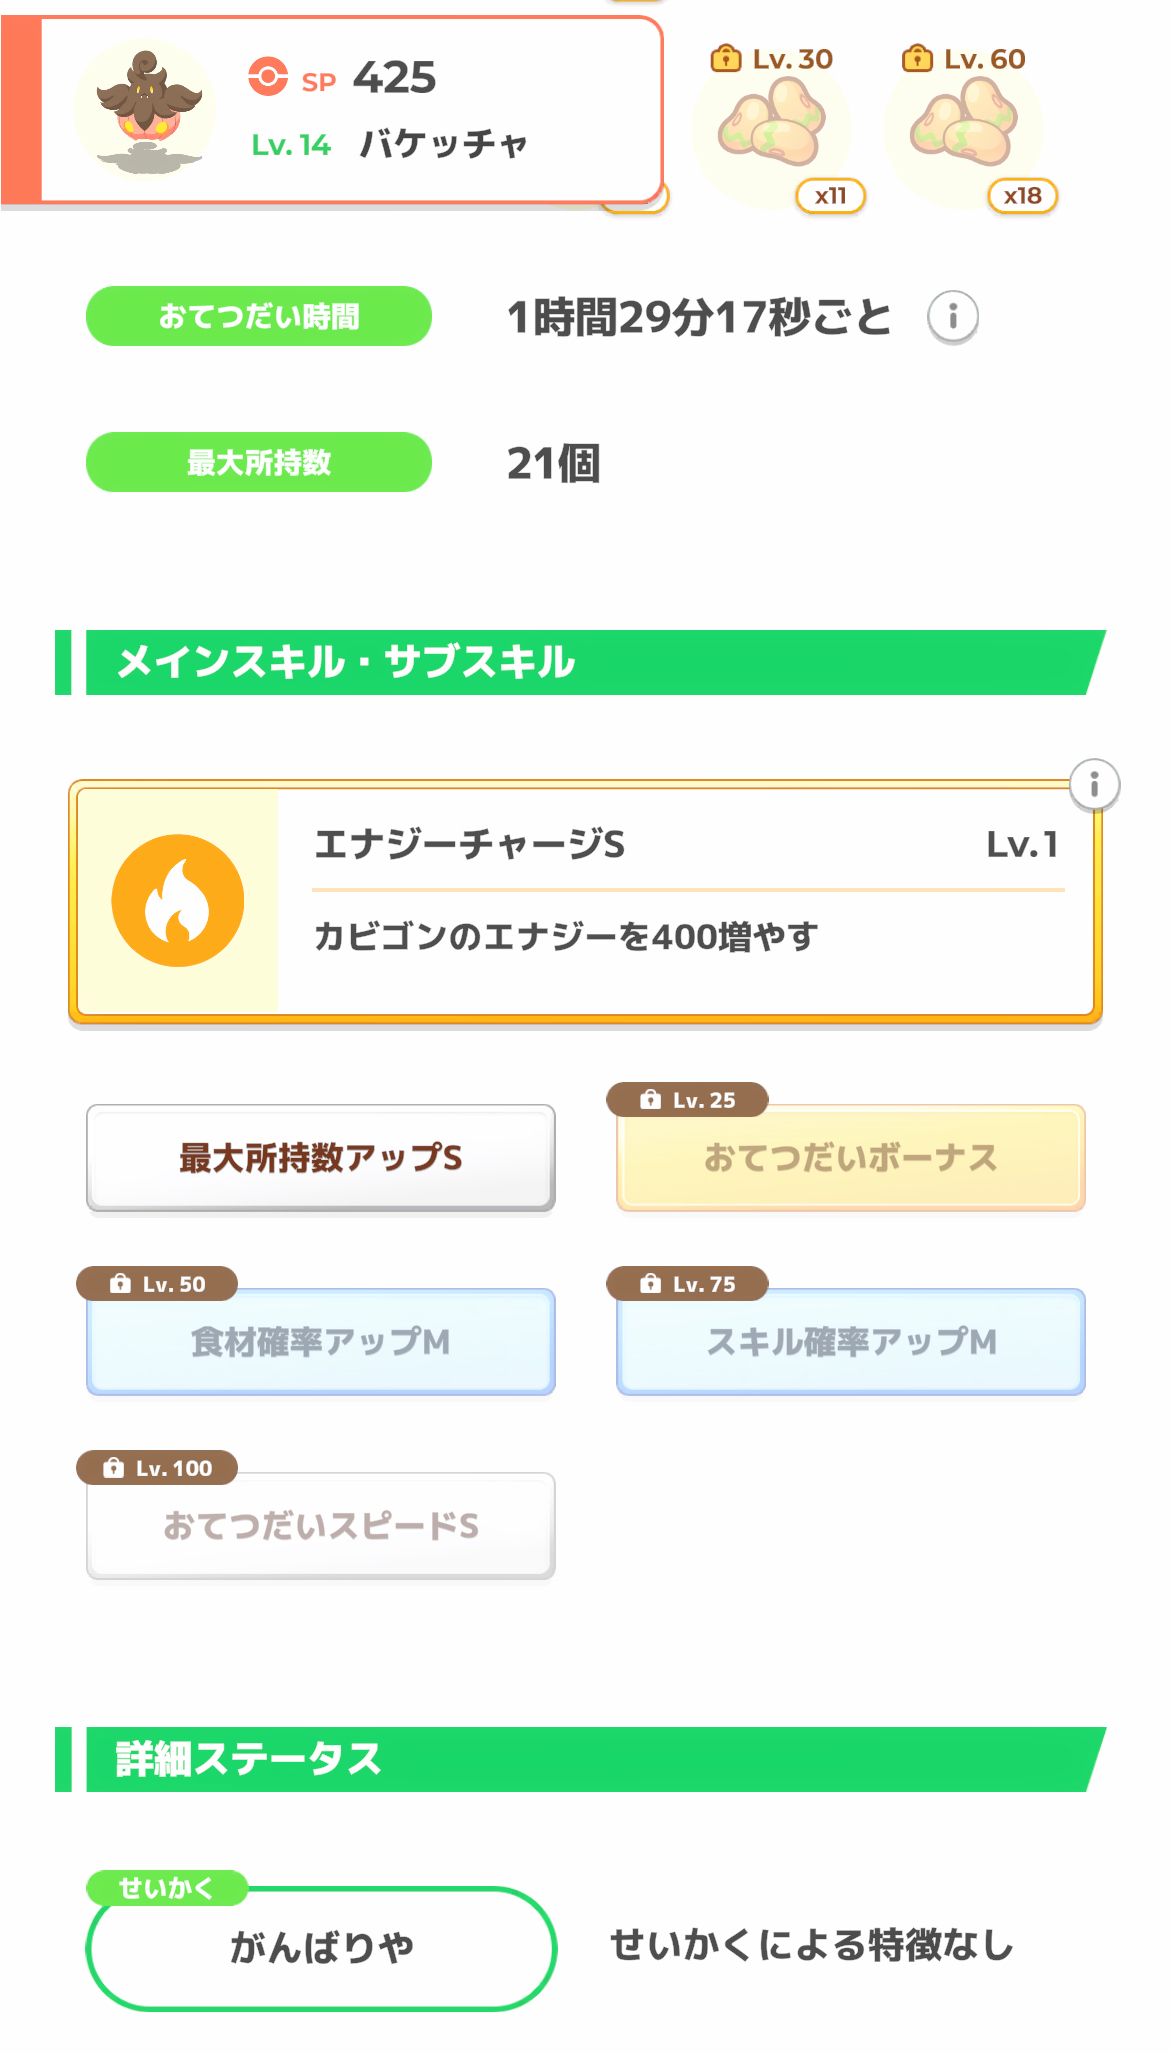Tap the locked スキル確率アップM sub skill
This screenshot has height=2054, width=1170.
point(850,1343)
